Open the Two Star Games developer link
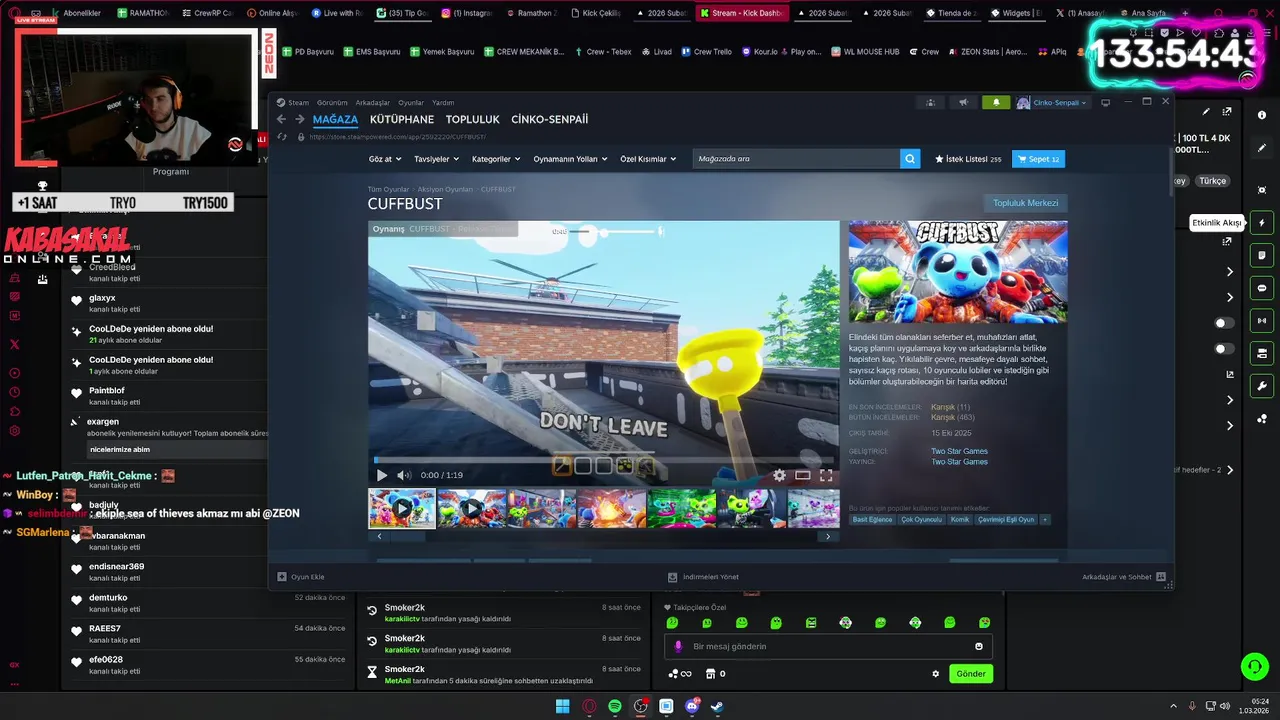The height and width of the screenshot is (720, 1280). pyautogui.click(x=959, y=451)
